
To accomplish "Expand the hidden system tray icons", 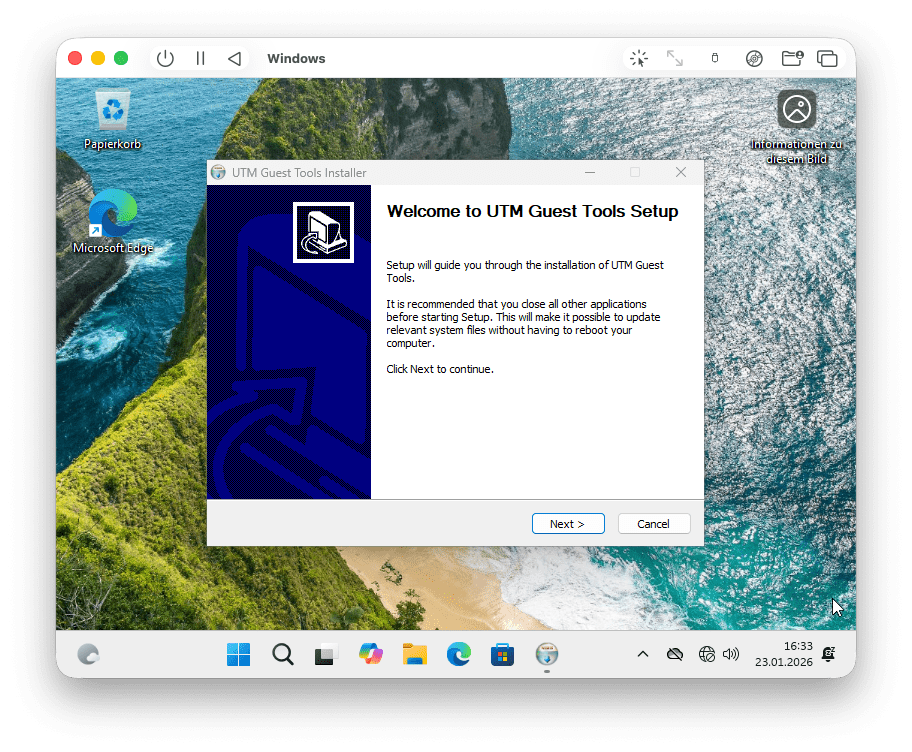I will (643, 655).
